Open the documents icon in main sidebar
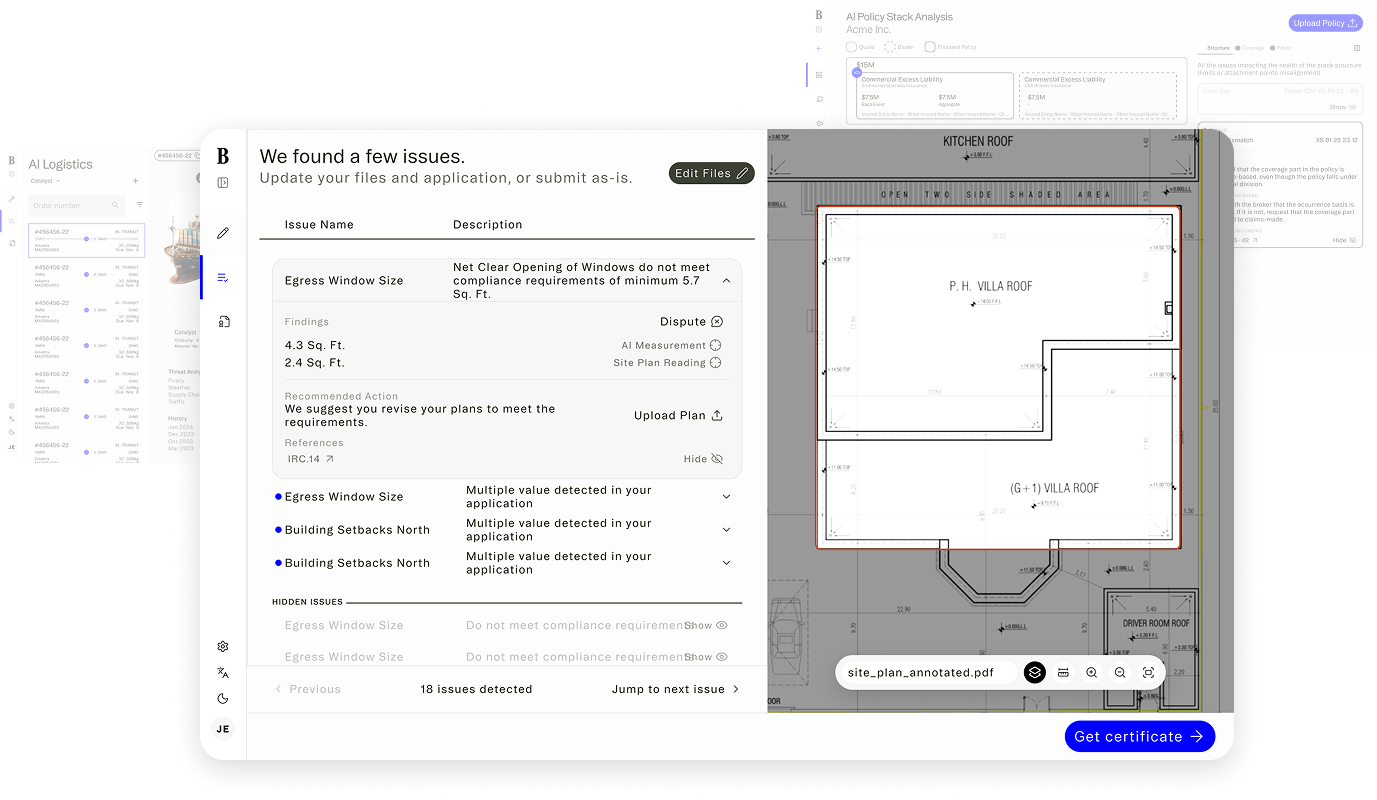 click(x=223, y=321)
